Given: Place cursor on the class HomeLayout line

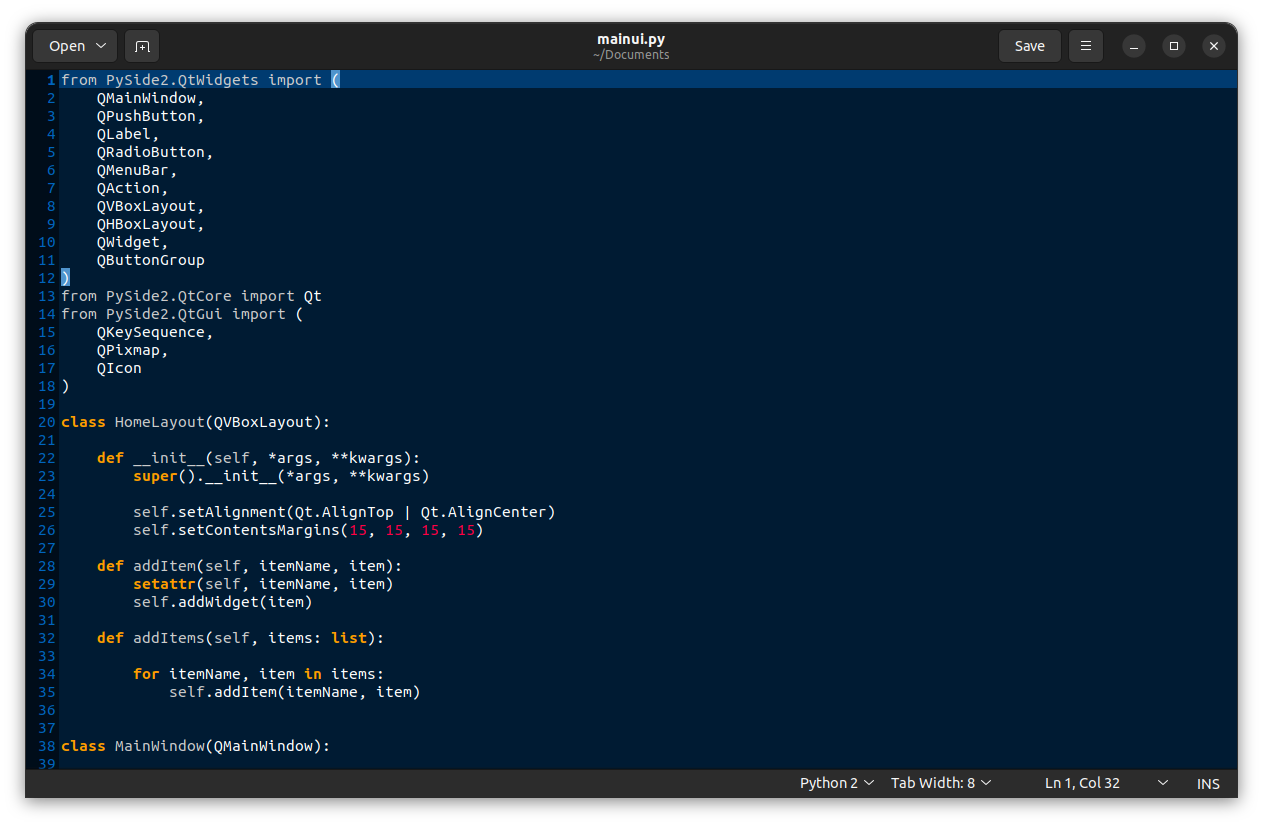Looking at the screenshot, I should point(195,422).
